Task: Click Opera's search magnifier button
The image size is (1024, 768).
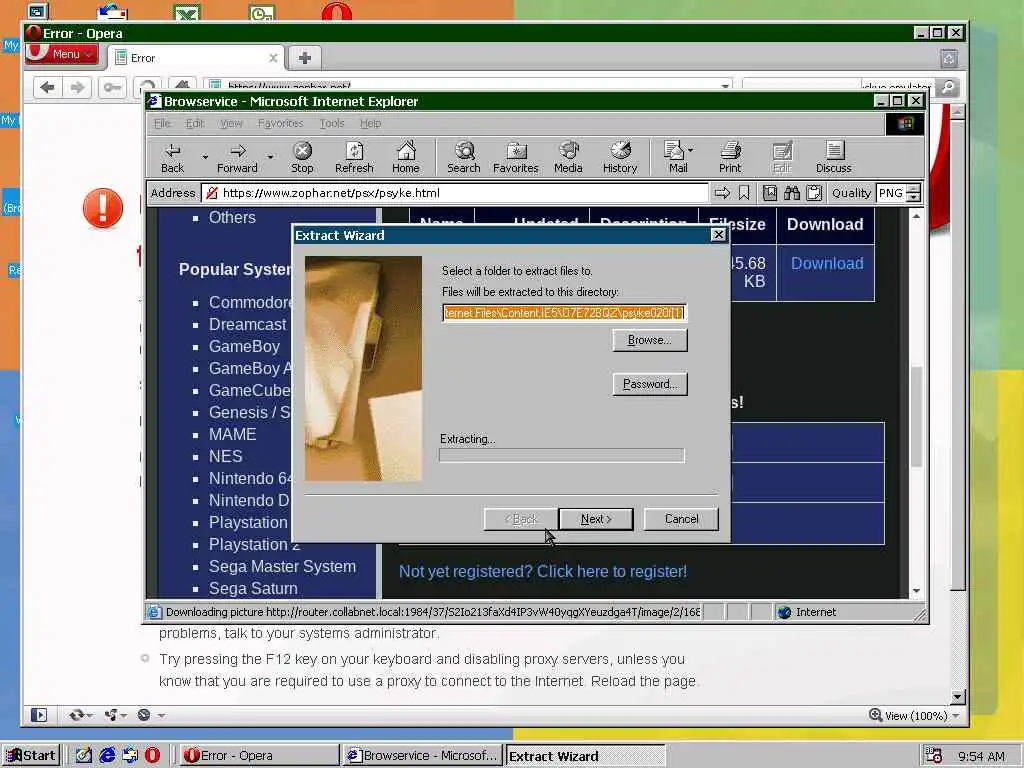Action: [948, 86]
